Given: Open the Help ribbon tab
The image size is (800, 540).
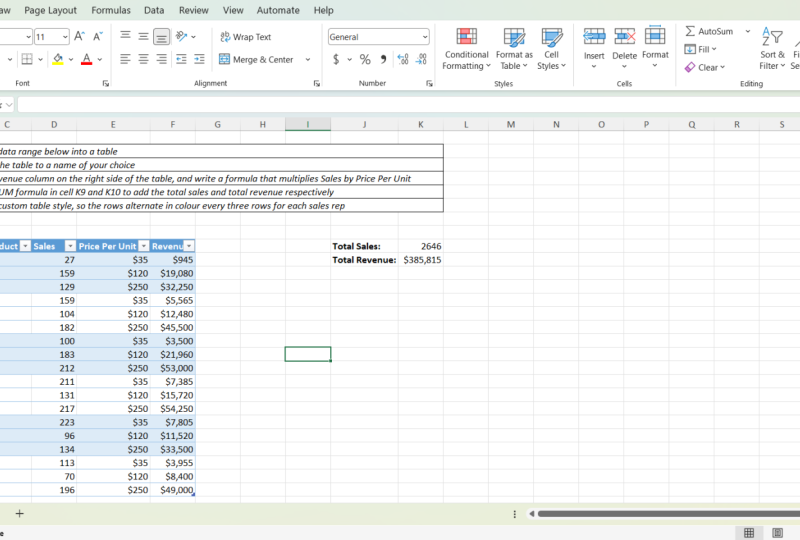Looking at the screenshot, I should [x=323, y=10].
